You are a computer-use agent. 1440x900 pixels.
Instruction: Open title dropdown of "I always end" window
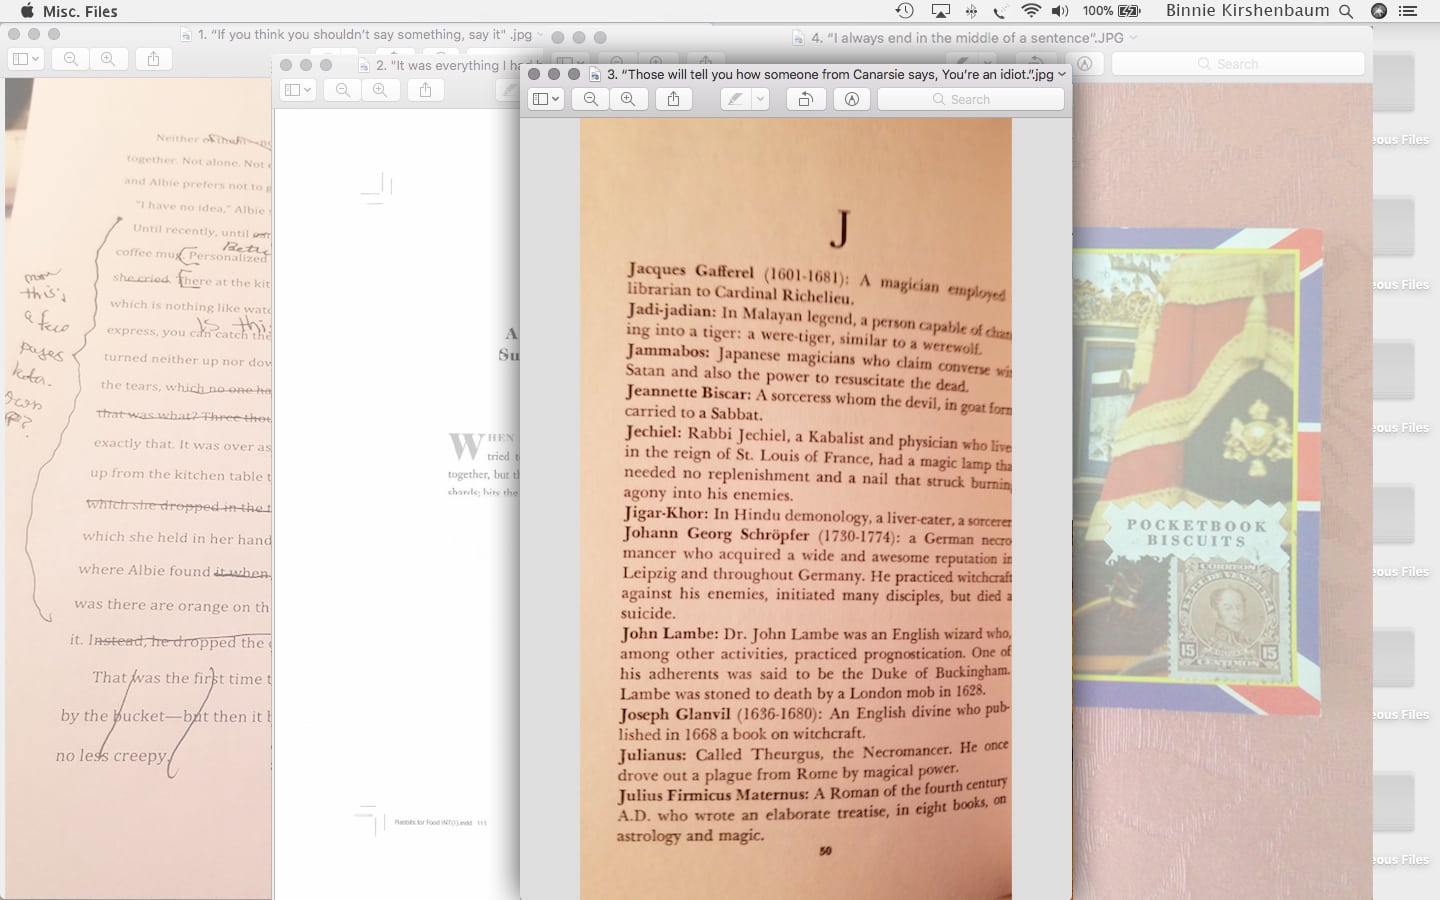coord(1133,38)
